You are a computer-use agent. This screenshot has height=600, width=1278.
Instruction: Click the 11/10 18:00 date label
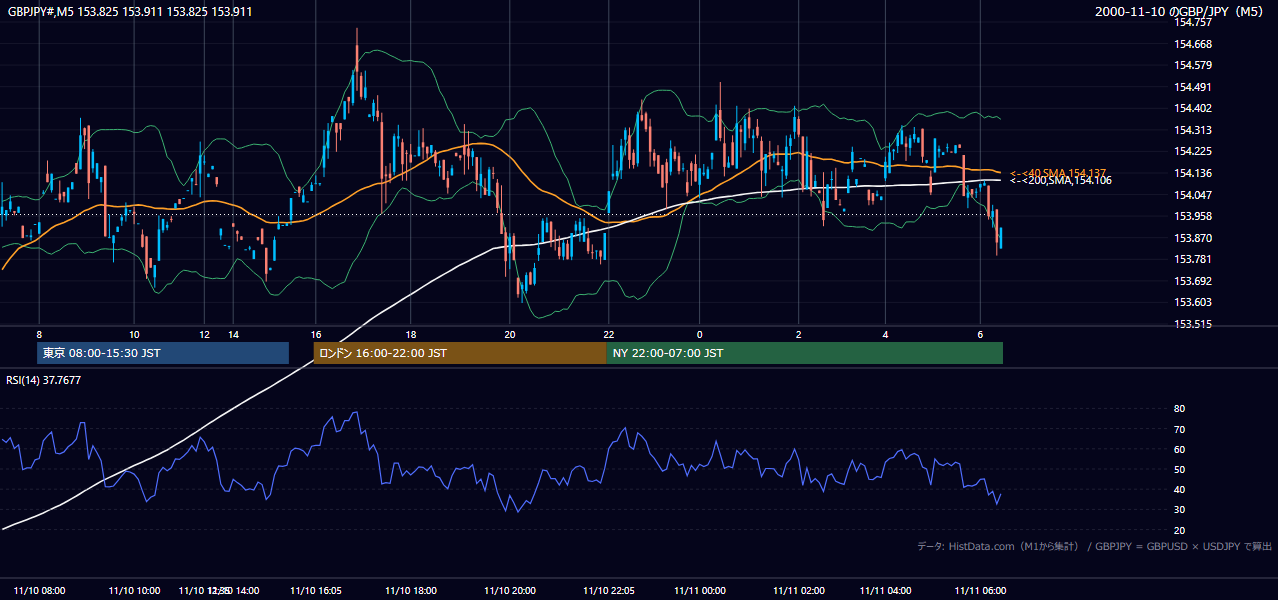point(411,591)
